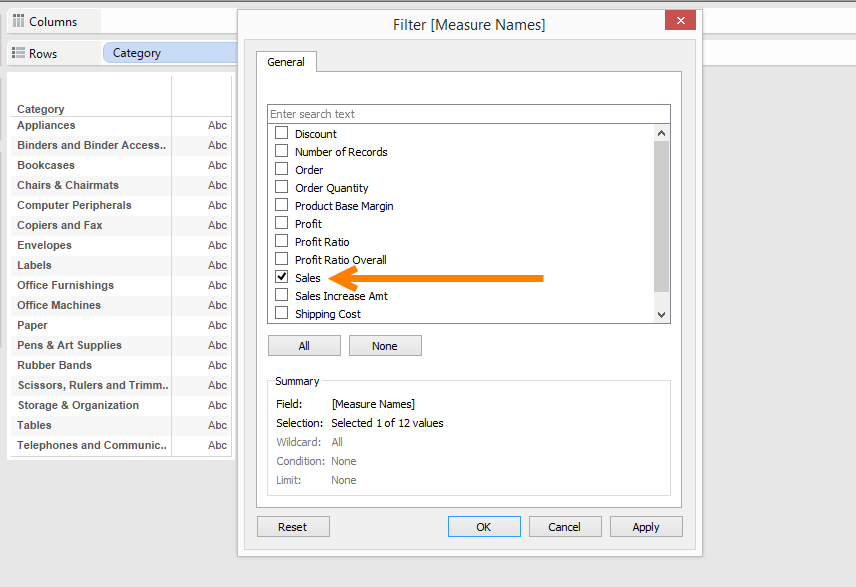The height and width of the screenshot is (587, 856).
Task: Click the measure list scrollbar thumb
Action: pyautogui.click(x=661, y=215)
